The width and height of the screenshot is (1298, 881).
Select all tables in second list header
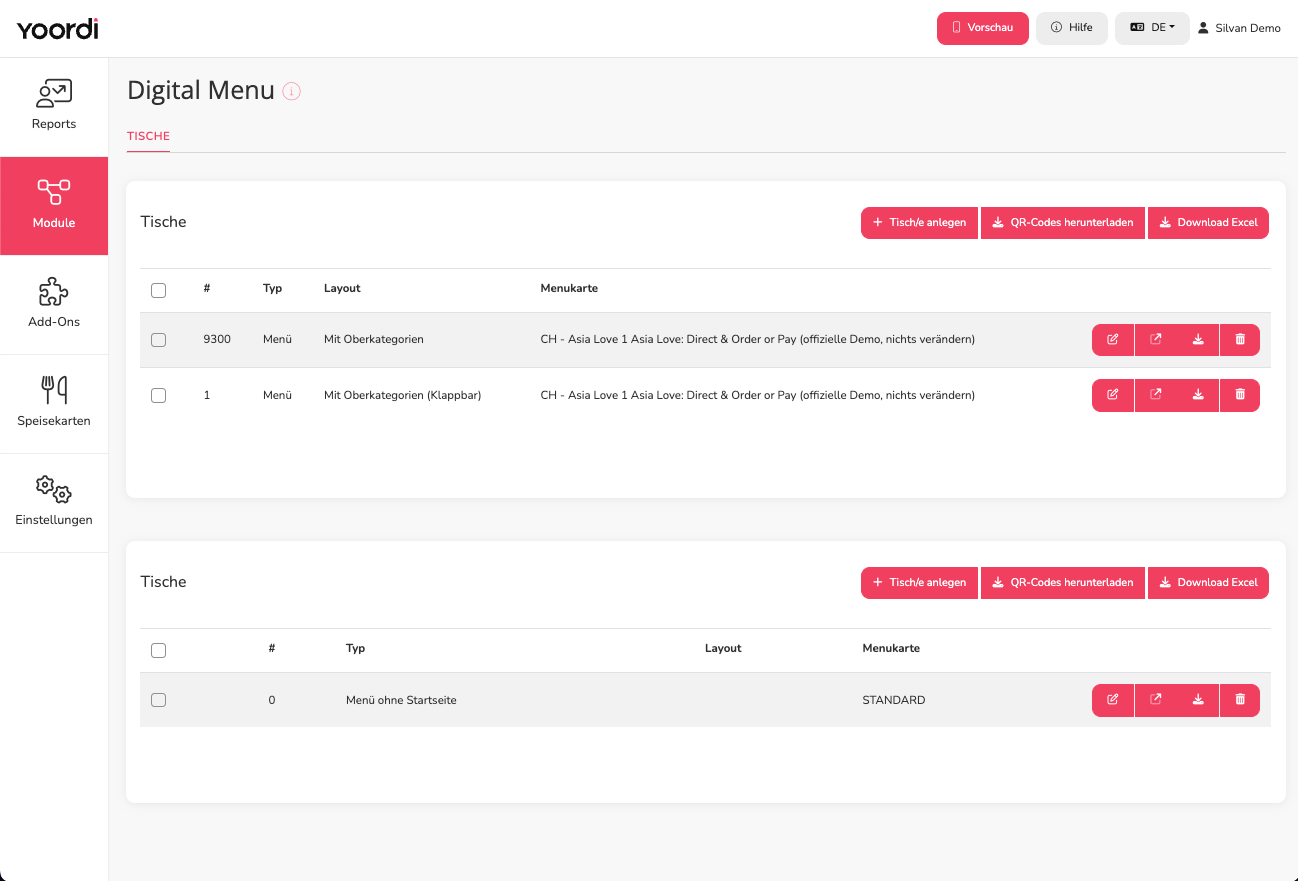(x=158, y=650)
